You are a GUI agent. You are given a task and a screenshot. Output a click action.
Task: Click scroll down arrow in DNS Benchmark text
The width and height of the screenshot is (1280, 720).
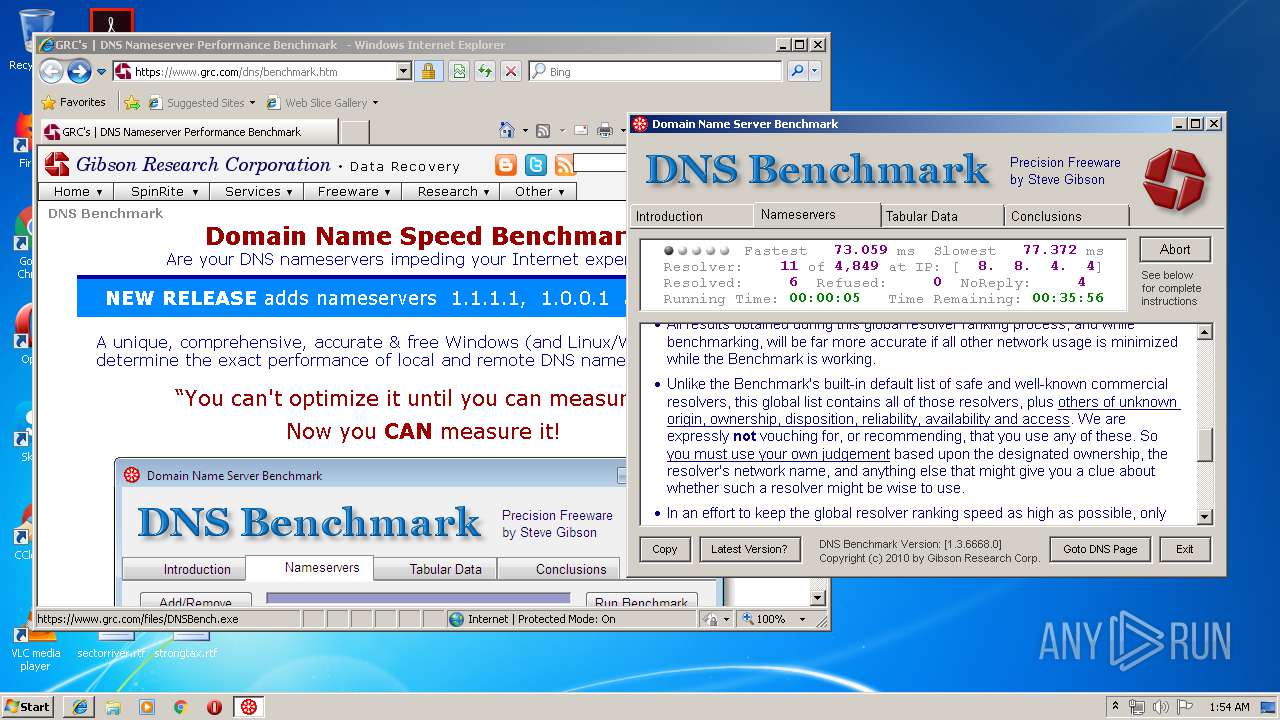coord(1205,516)
